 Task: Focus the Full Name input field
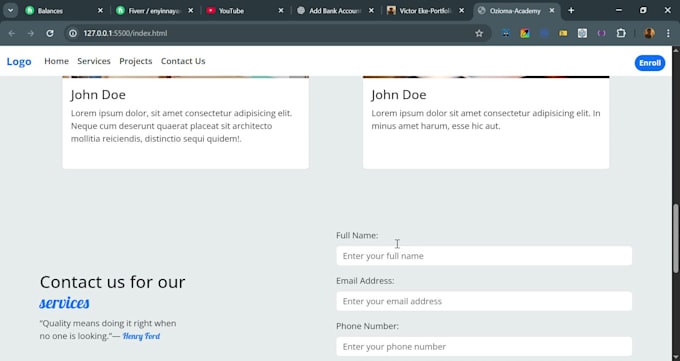point(484,256)
